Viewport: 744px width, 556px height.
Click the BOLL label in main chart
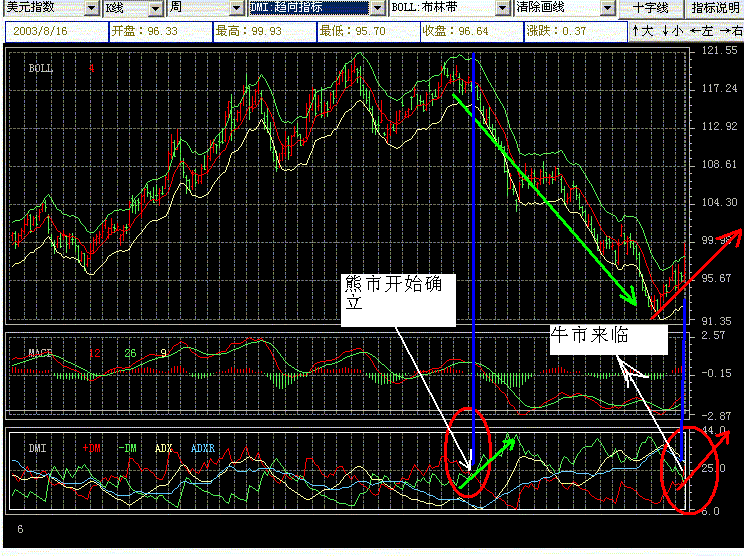[41, 68]
